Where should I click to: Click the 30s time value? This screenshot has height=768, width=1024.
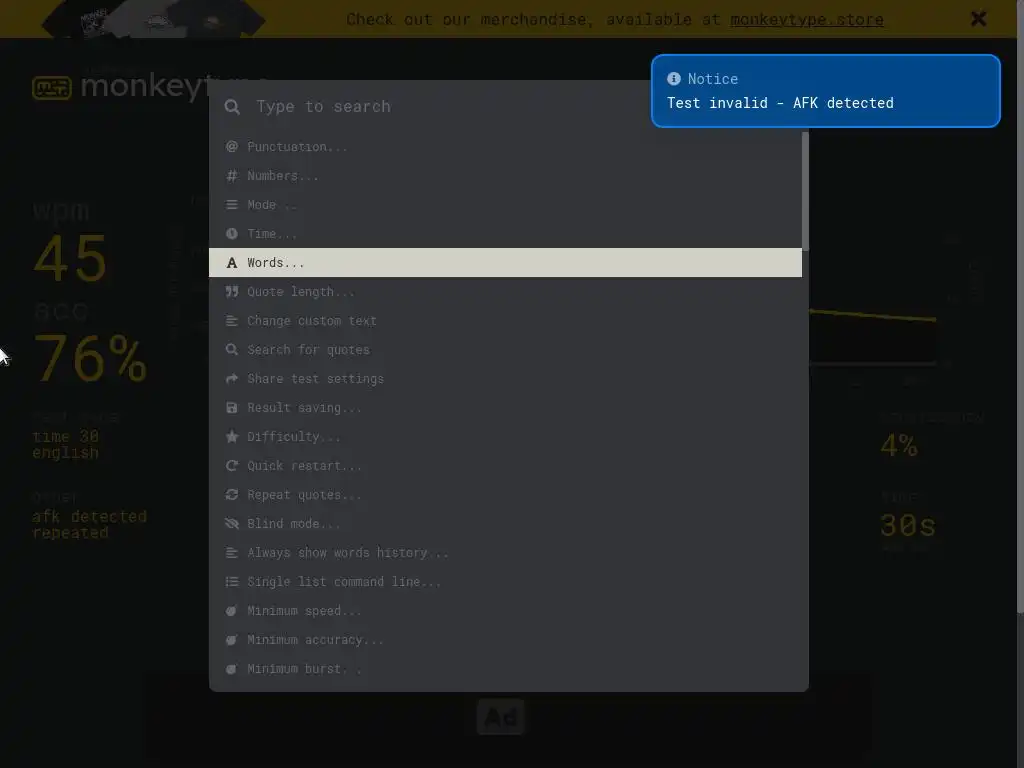pos(908,525)
